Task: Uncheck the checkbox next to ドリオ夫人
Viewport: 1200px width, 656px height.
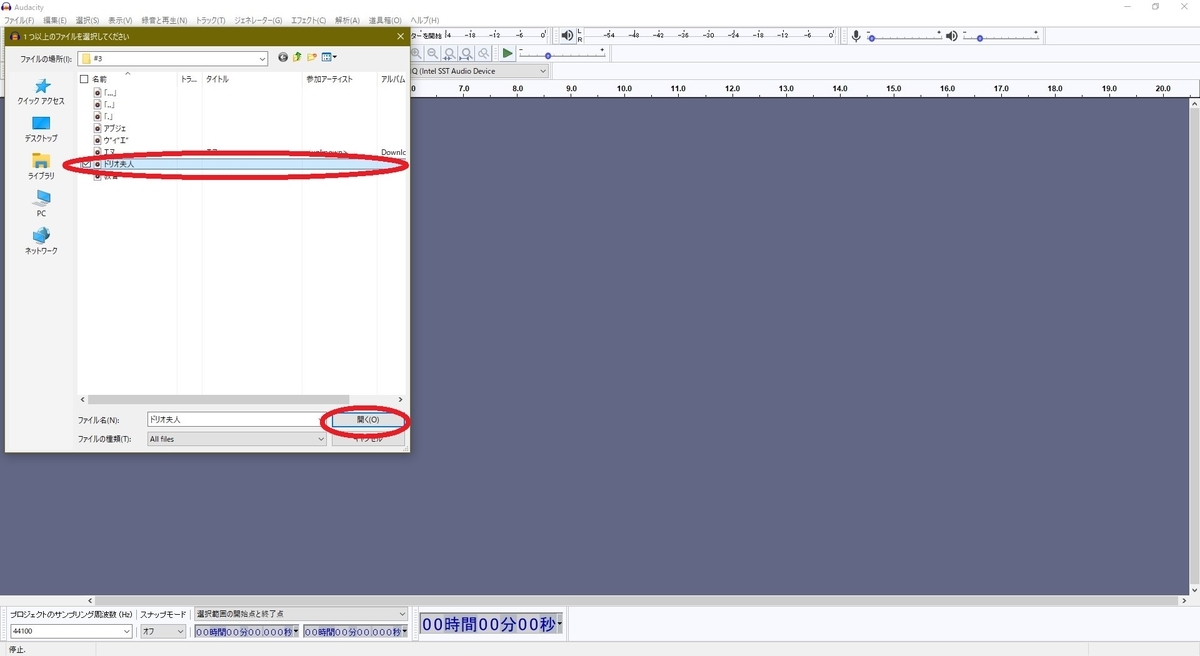Action: tap(85, 163)
